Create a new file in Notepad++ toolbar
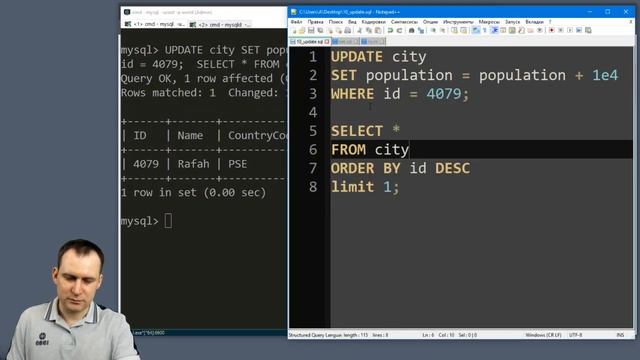Screen dimensions: 640x360 (294, 30)
